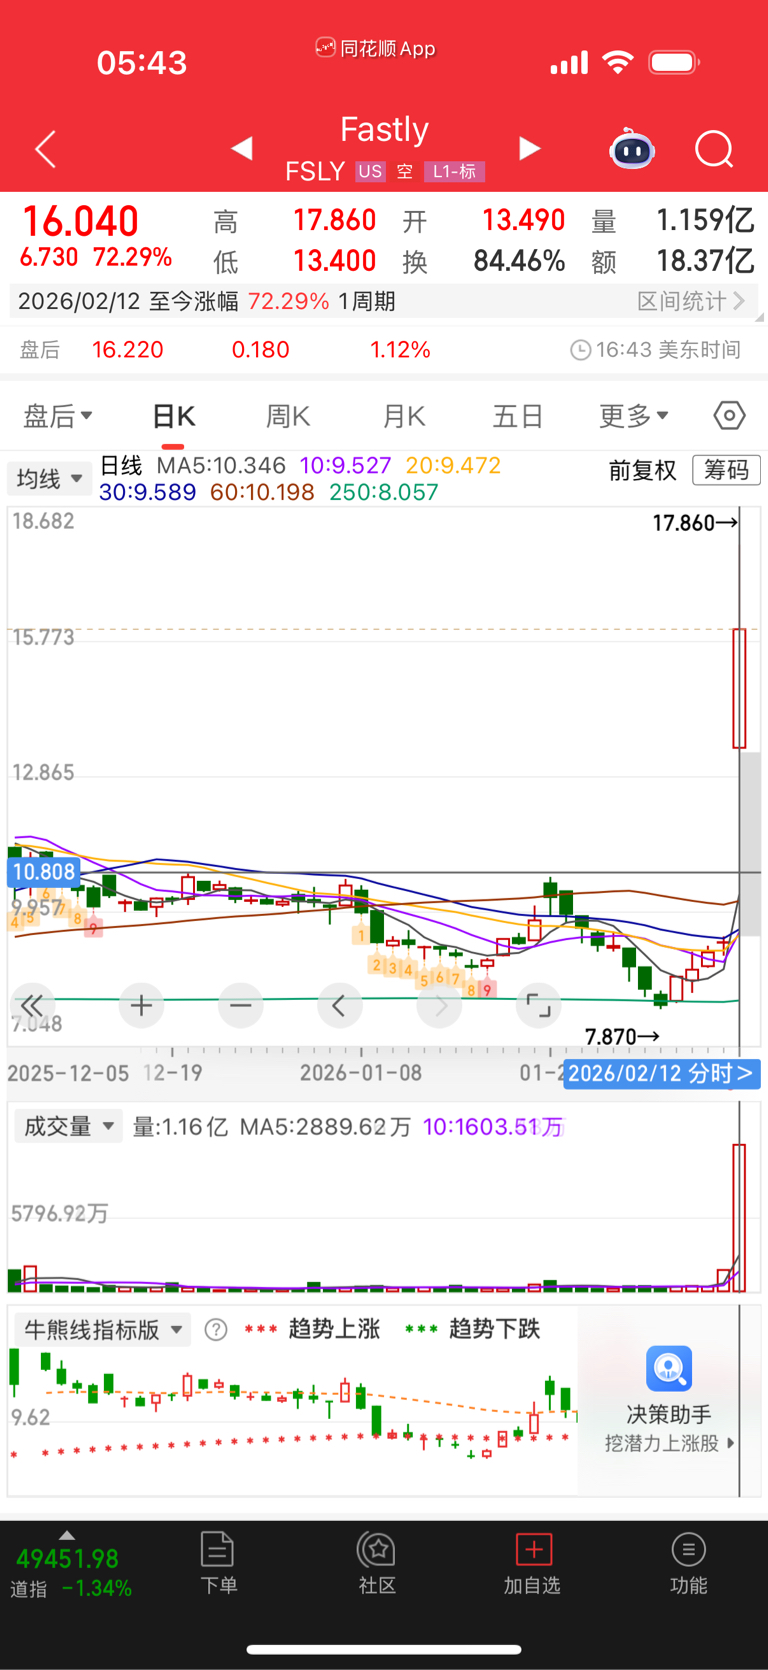Expand 挖潜力上涨股 arrow

point(731,1443)
